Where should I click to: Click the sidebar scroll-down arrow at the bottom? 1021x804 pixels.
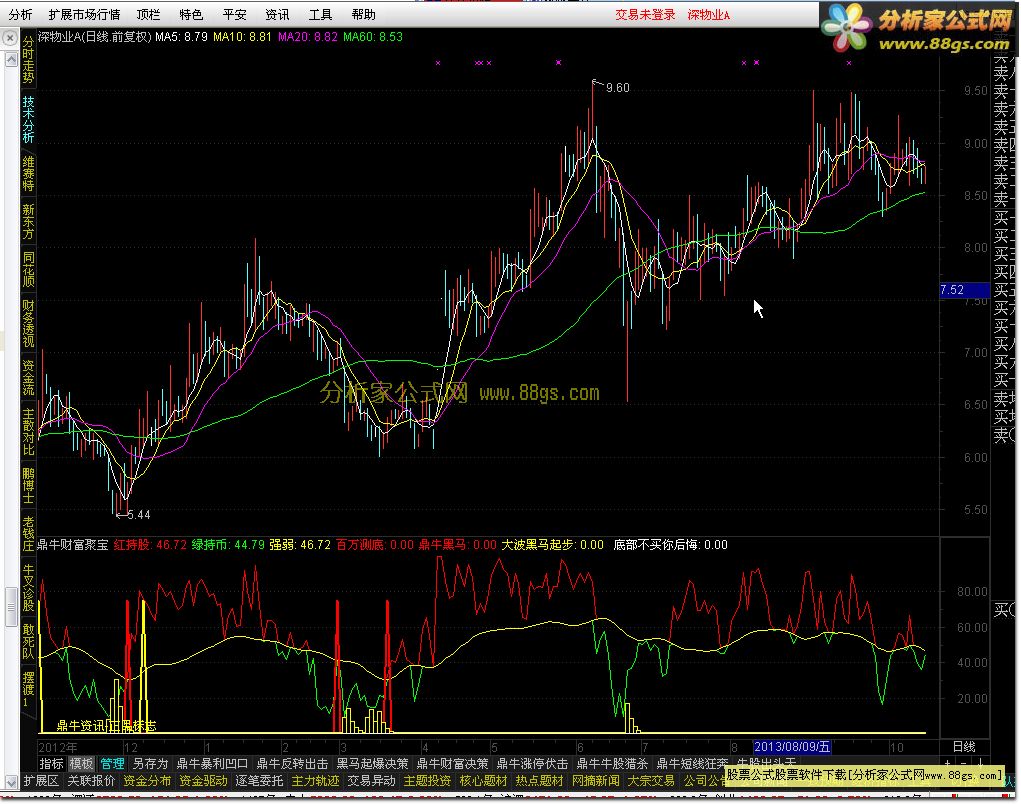(11, 781)
